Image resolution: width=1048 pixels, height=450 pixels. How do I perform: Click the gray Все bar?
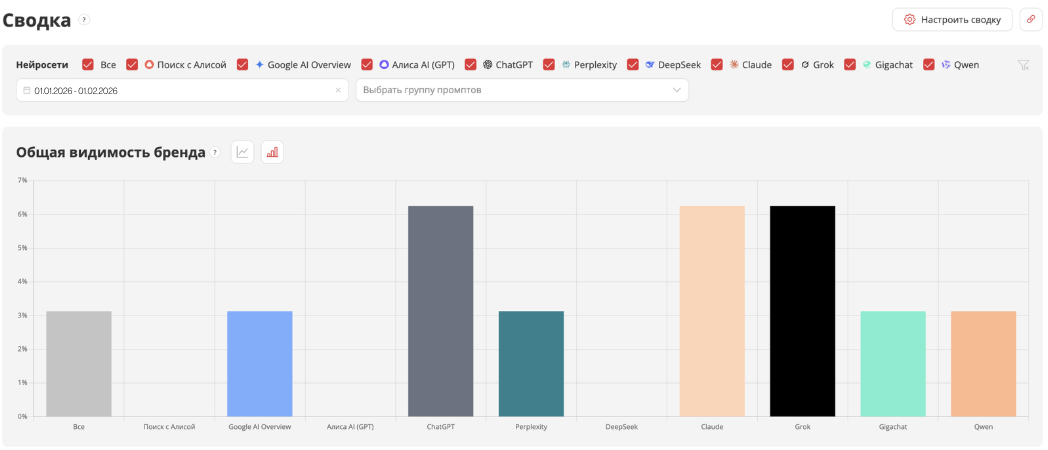[79, 364]
